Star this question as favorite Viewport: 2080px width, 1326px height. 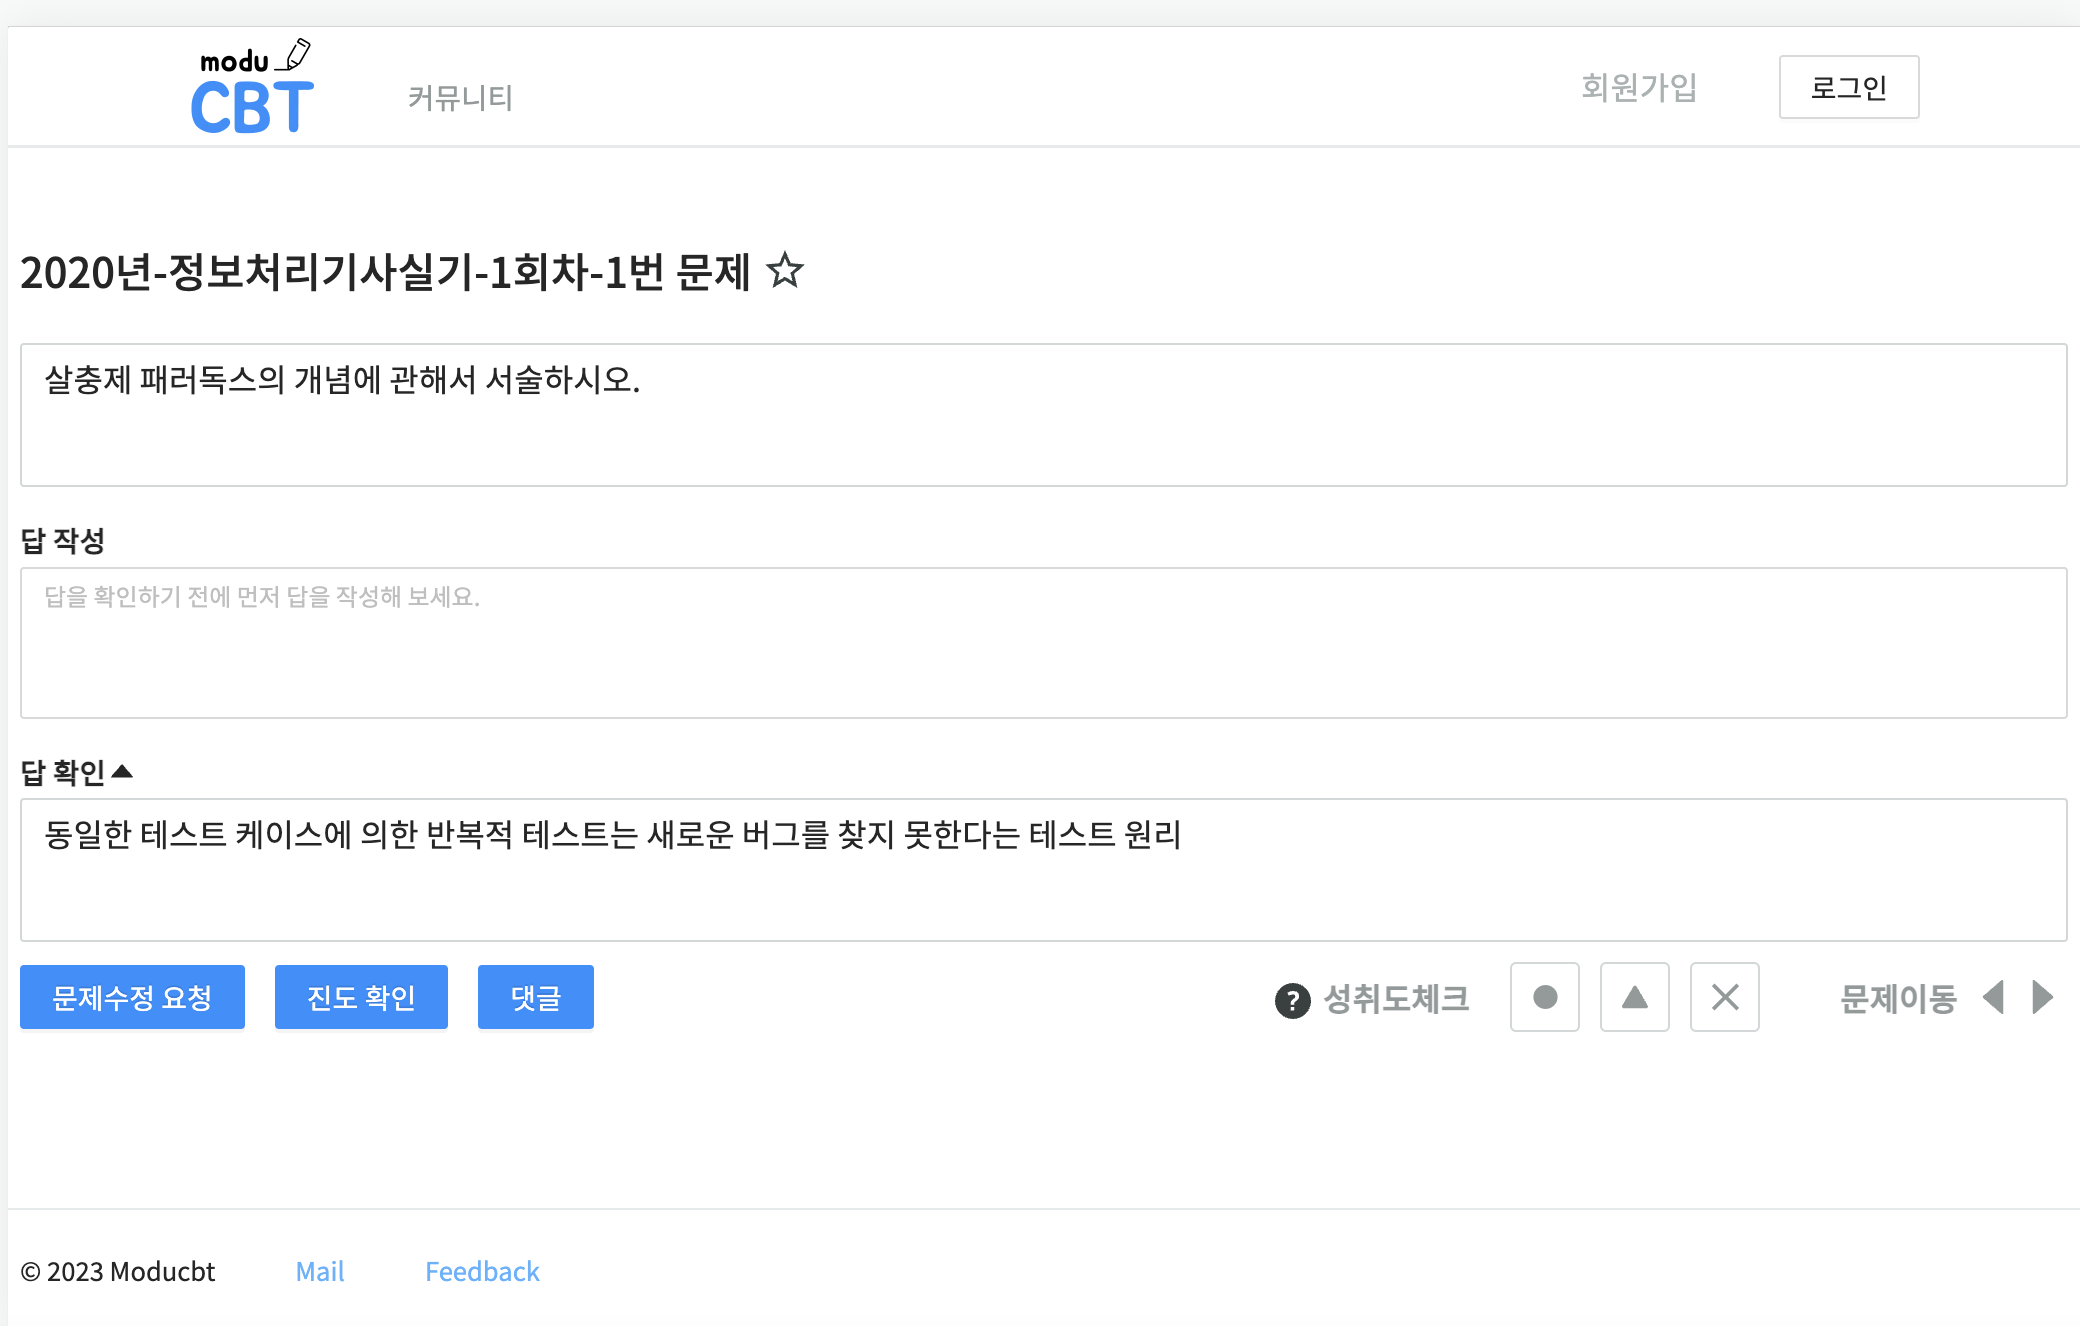785,270
